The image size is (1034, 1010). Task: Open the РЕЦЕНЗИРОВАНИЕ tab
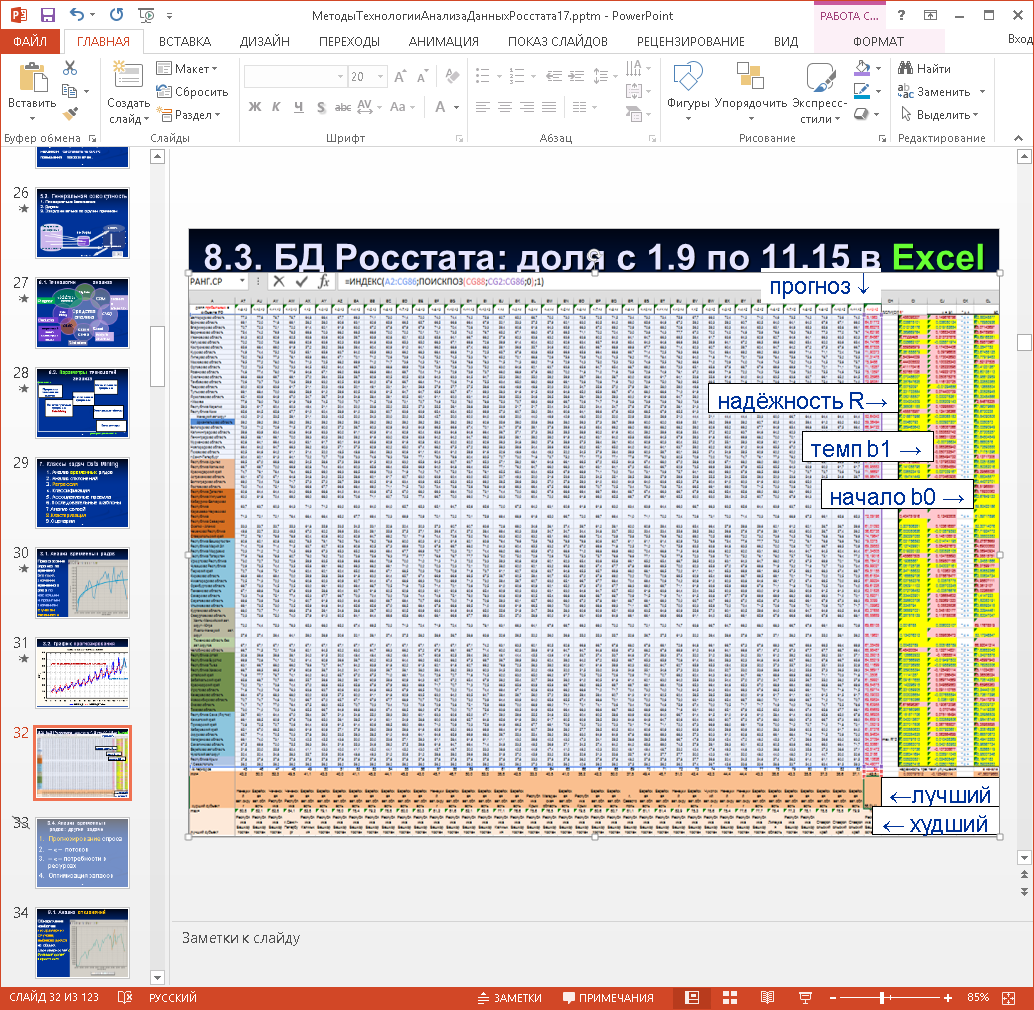tap(690, 41)
